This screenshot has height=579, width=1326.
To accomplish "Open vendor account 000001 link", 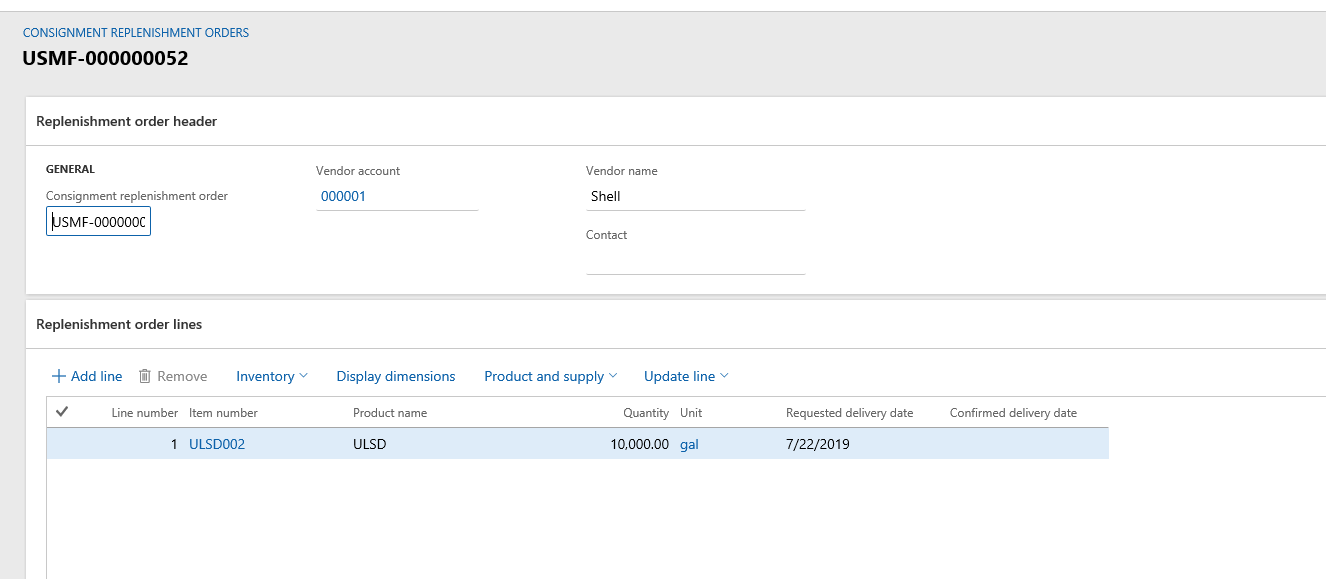I will click(x=343, y=196).
